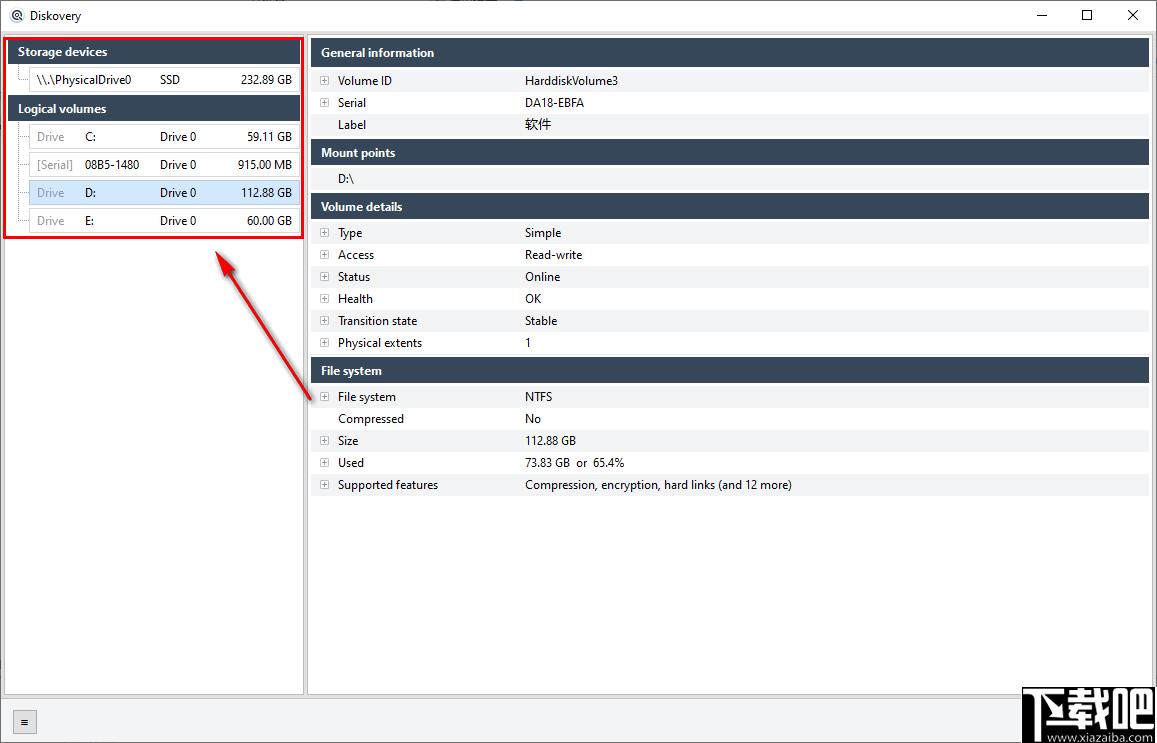Expand the Used space row
The width and height of the screenshot is (1157, 743).
click(325, 463)
